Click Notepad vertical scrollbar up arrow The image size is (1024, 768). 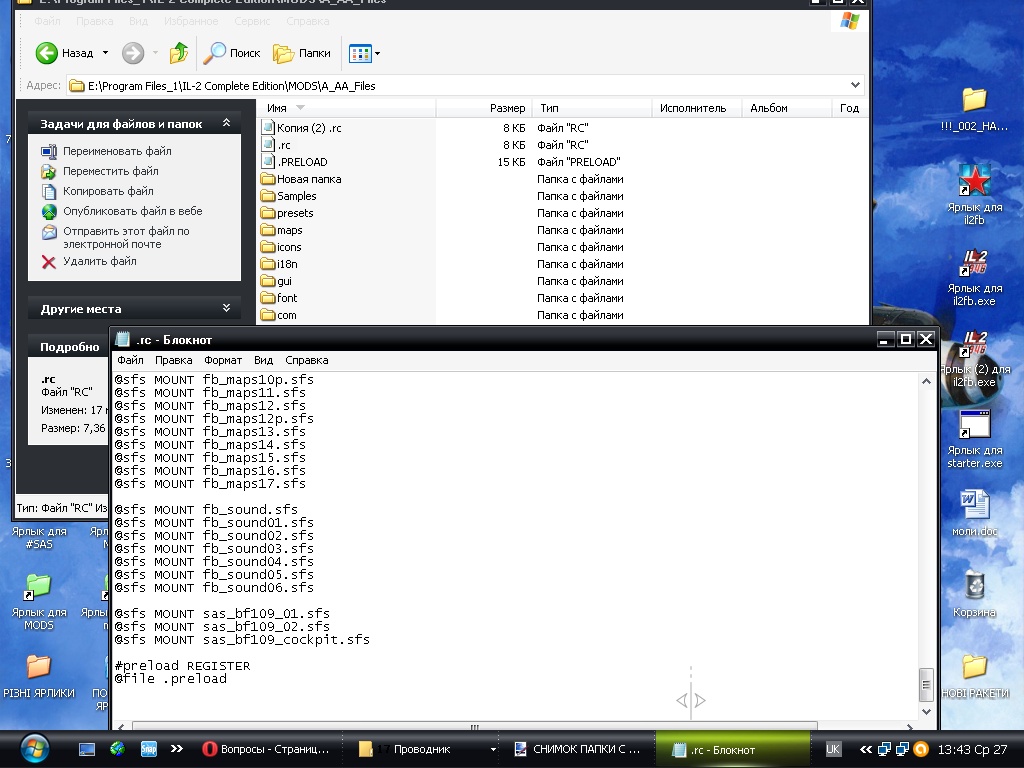coord(926,381)
